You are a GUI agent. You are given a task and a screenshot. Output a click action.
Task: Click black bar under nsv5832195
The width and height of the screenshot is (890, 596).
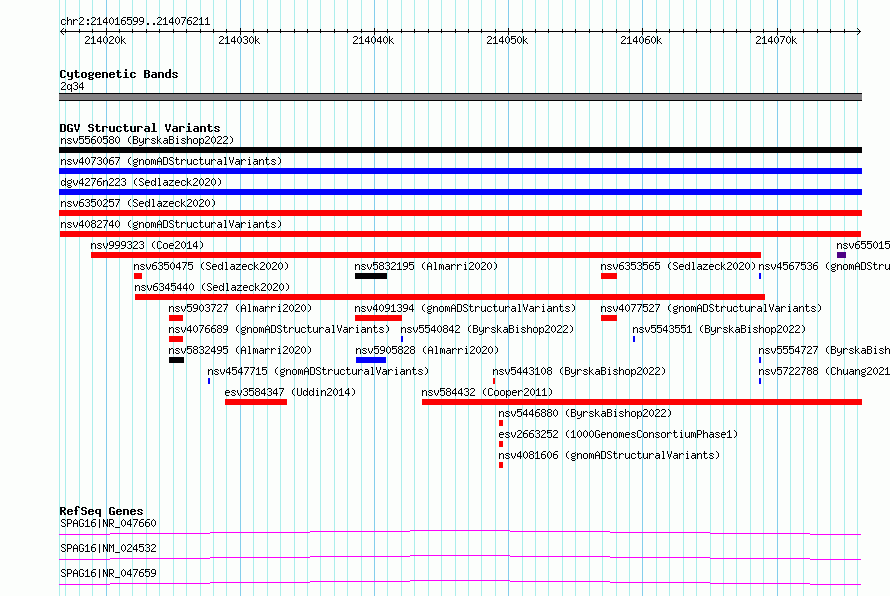[371, 276]
